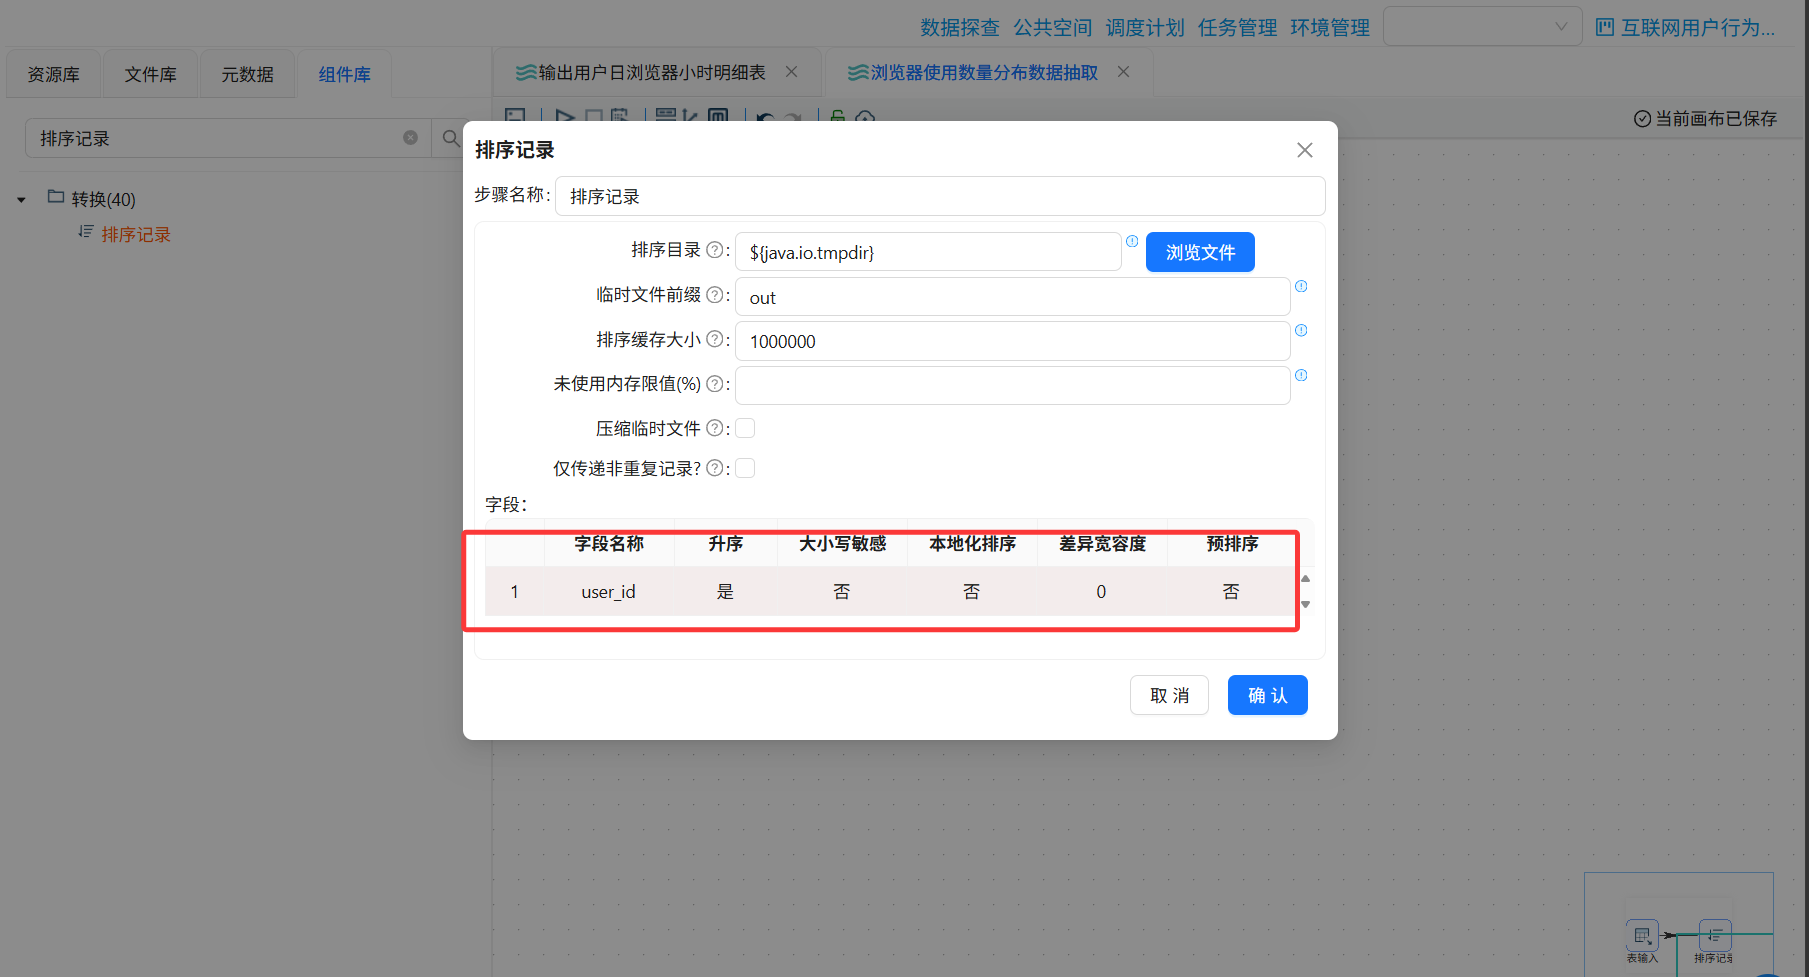Click the 否 cell under 大小写敏感
This screenshot has width=1809, height=977.
(841, 591)
